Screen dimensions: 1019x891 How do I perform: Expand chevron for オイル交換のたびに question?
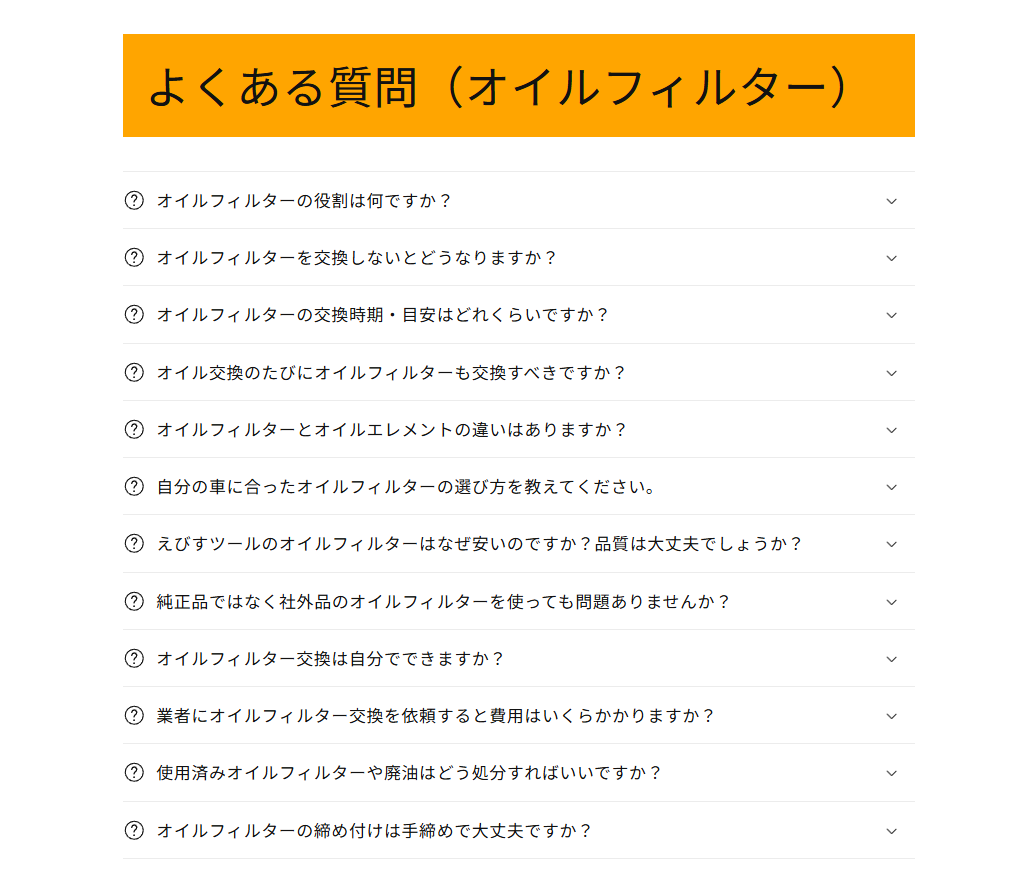[x=892, y=373]
